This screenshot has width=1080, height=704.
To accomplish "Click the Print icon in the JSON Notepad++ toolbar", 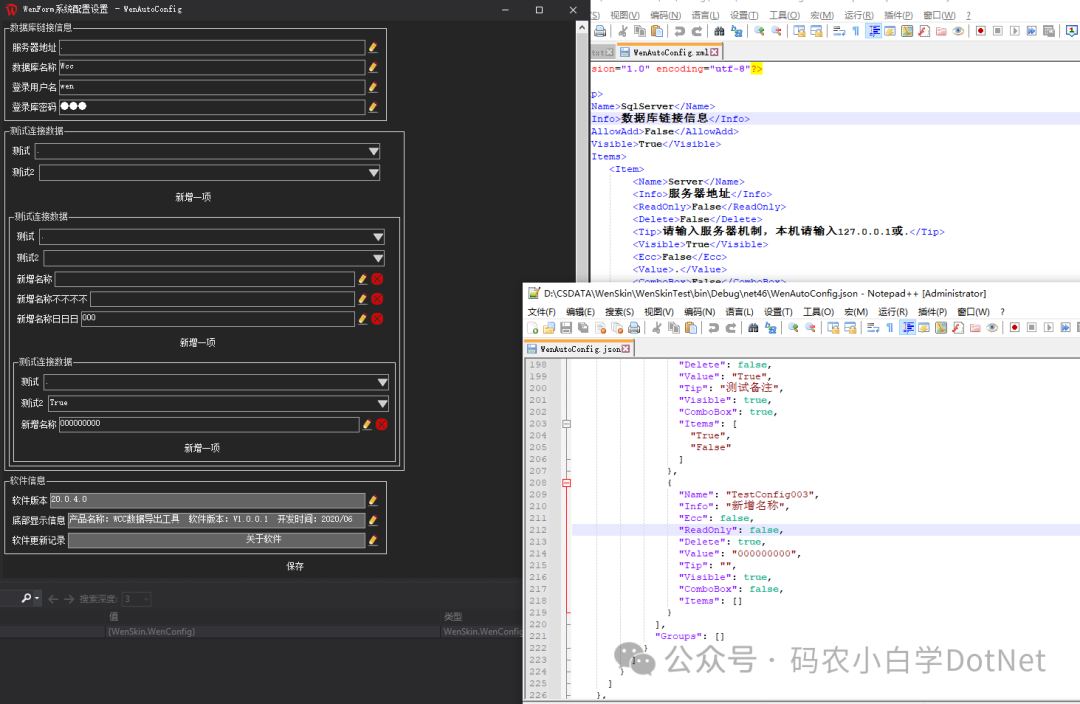I will pos(633,327).
